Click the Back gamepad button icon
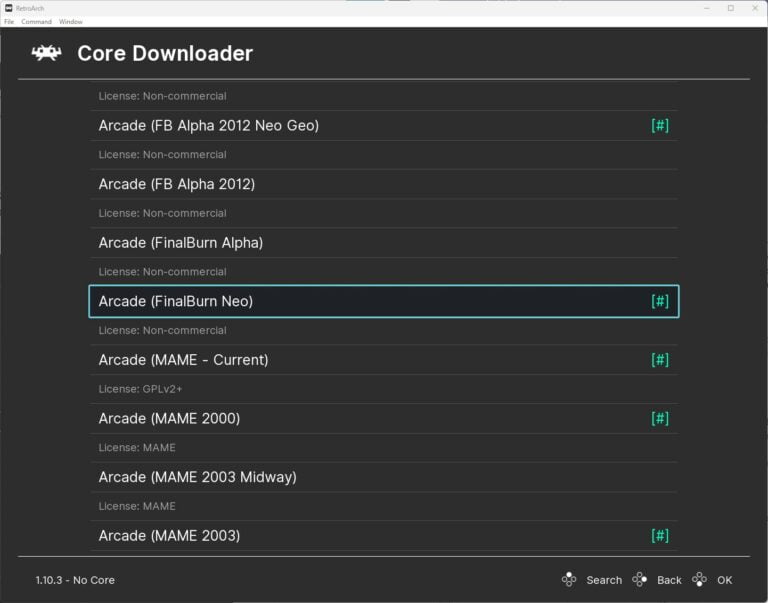This screenshot has width=768, height=603. [x=640, y=579]
